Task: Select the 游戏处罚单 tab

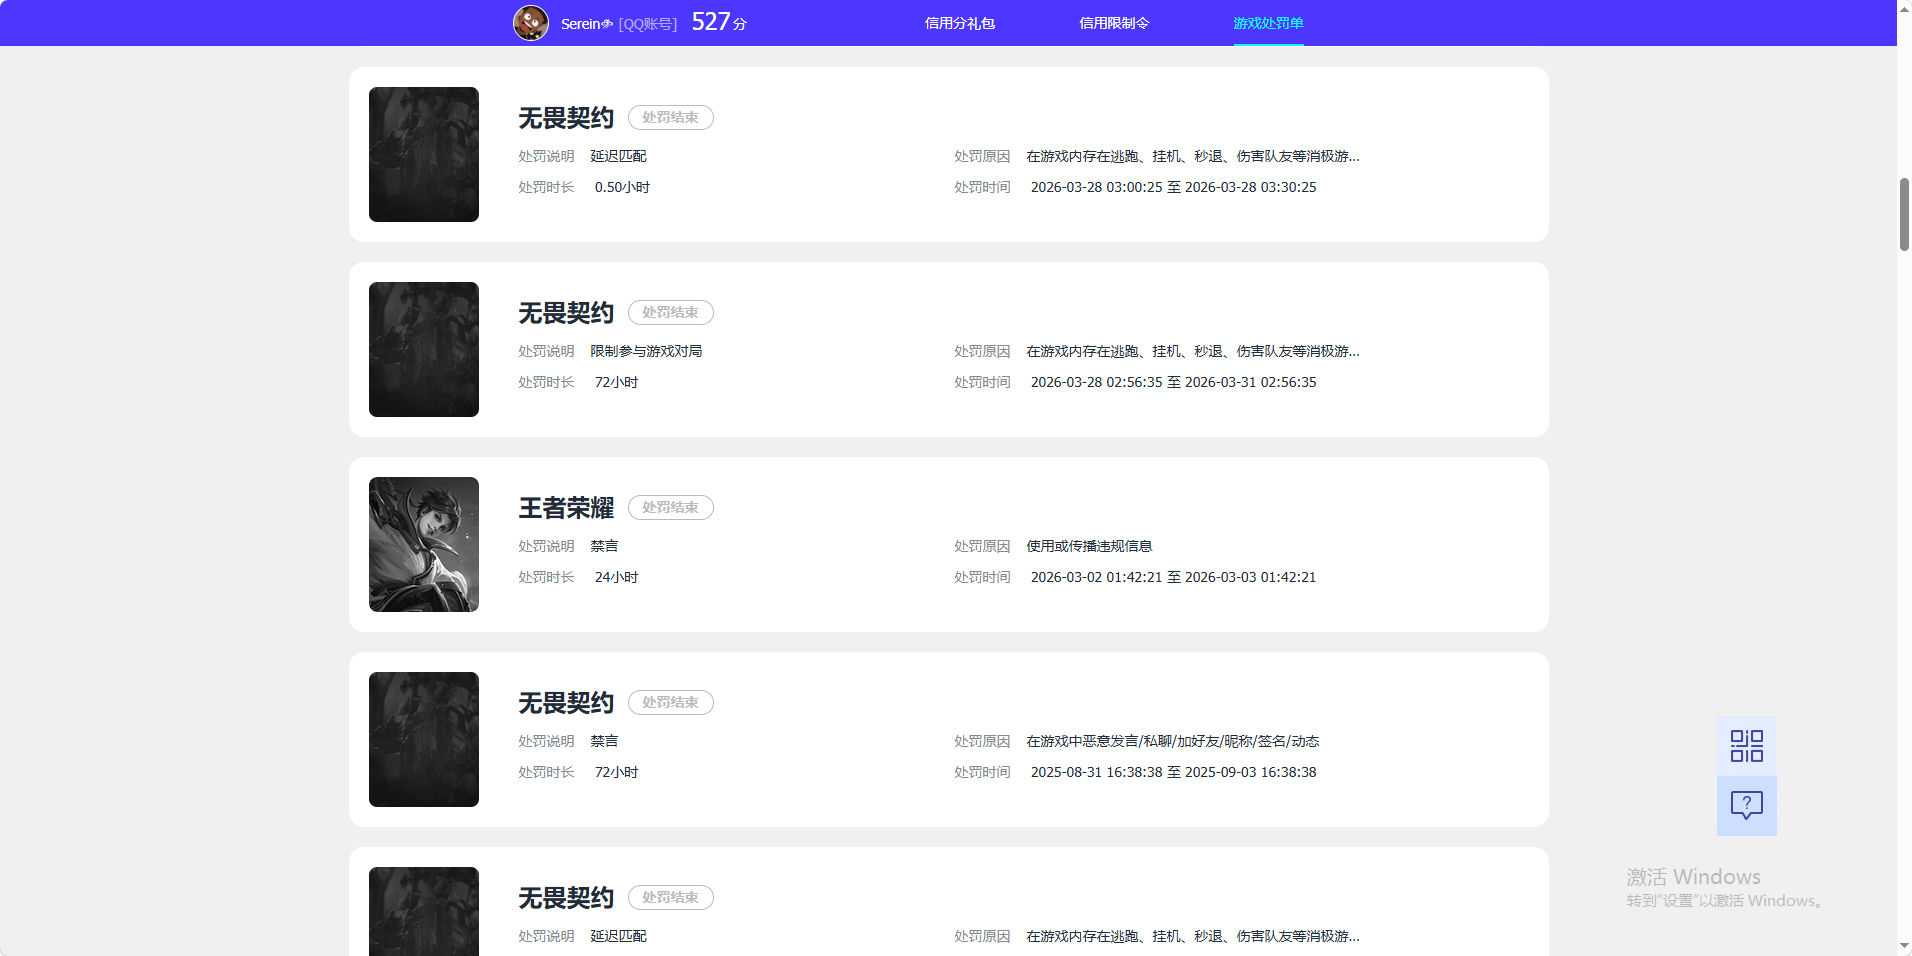Action: 1268,23
